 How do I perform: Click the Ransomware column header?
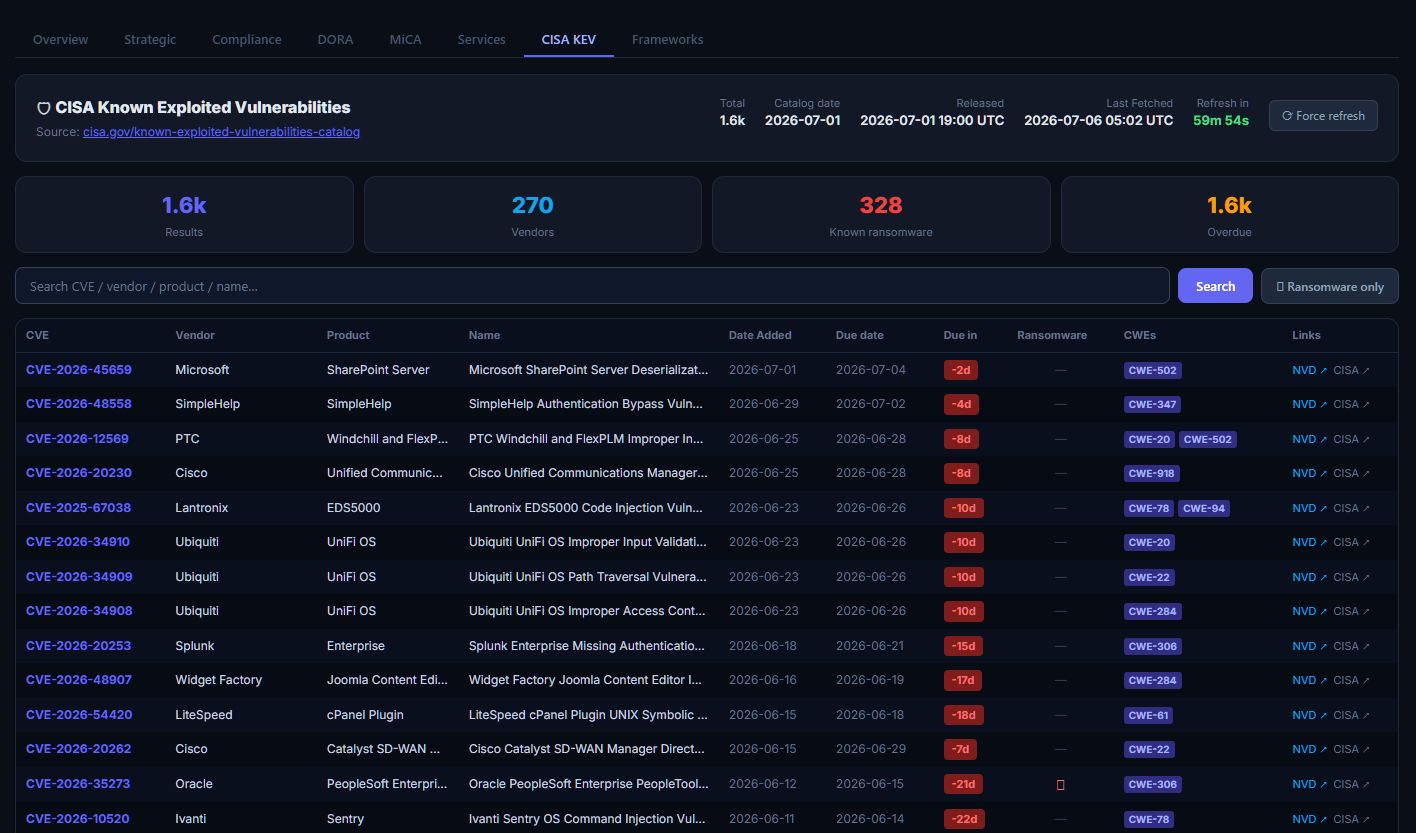tap(1052, 335)
